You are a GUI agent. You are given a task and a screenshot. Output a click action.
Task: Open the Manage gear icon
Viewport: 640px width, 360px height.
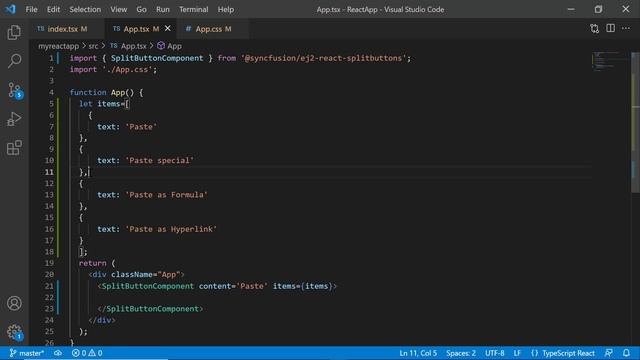coord(15,332)
